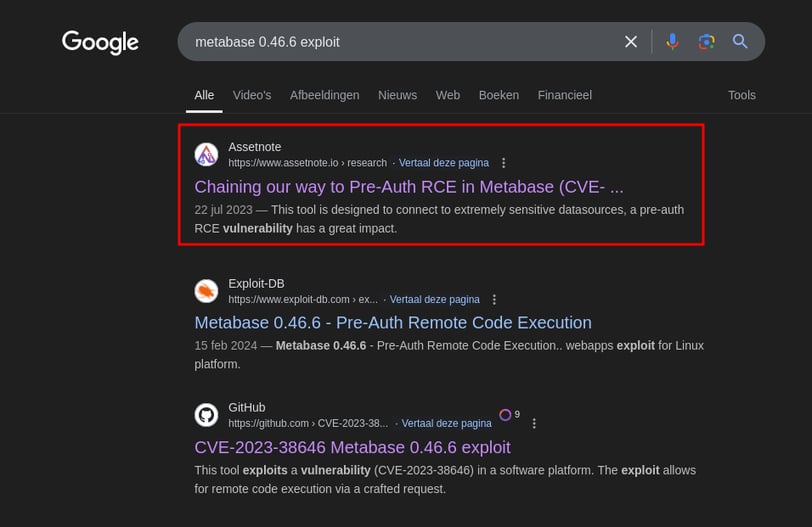Viewport: 812px width, 527px height.
Task: Click the Exploit-DB site favicon
Action: pyautogui.click(x=206, y=291)
